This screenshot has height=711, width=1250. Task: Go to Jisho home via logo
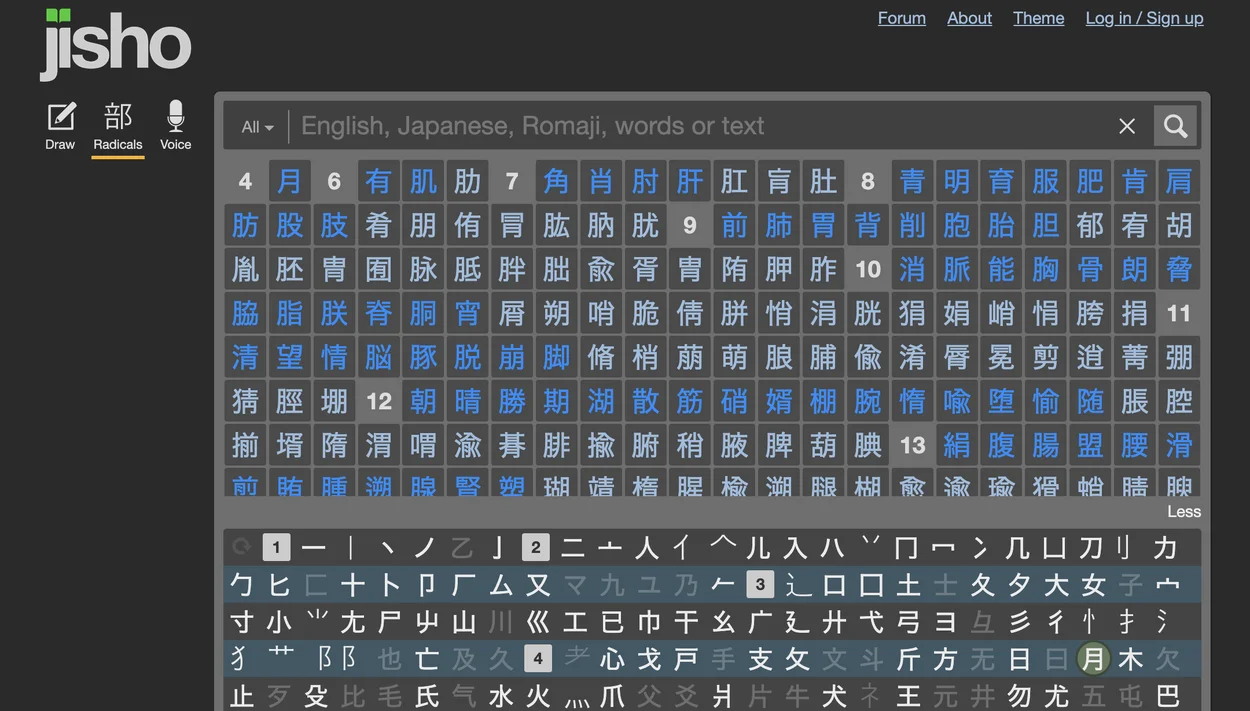(116, 44)
